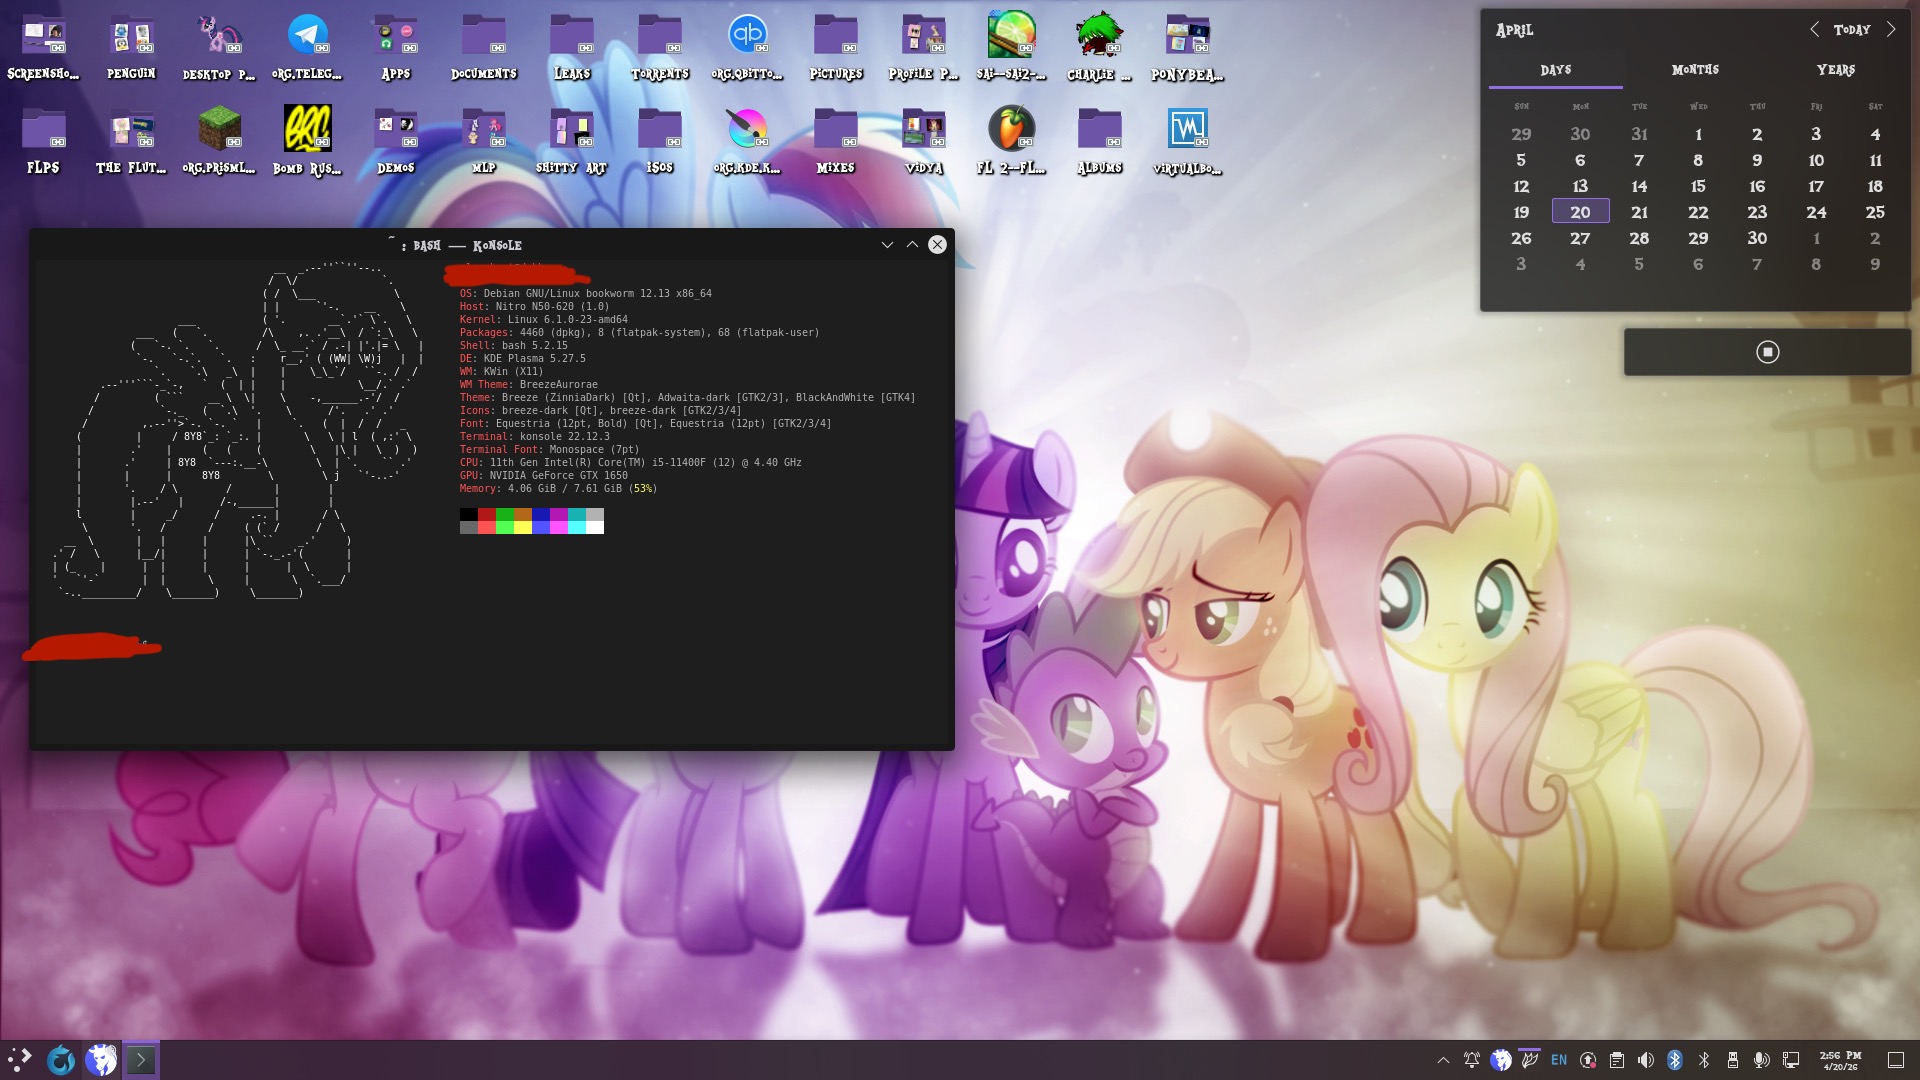Open the clock showing 2:56 PM
This screenshot has height=1080, width=1920.
click(x=1840, y=1060)
